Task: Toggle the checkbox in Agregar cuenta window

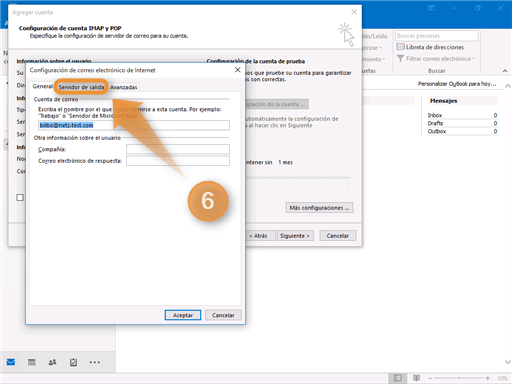Action: (x=20, y=198)
